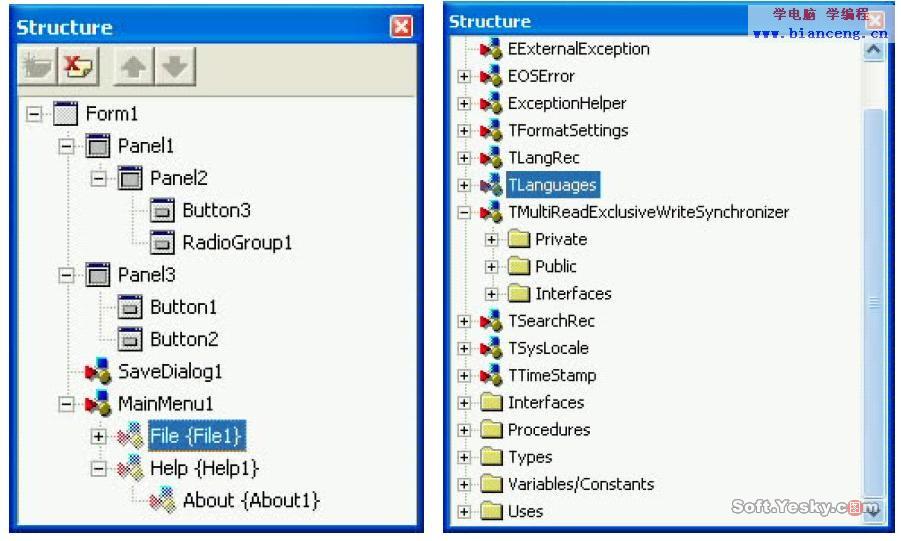This screenshot has width=901, height=541.
Task: Expand the ExceptionHelper node
Action: 464,103
